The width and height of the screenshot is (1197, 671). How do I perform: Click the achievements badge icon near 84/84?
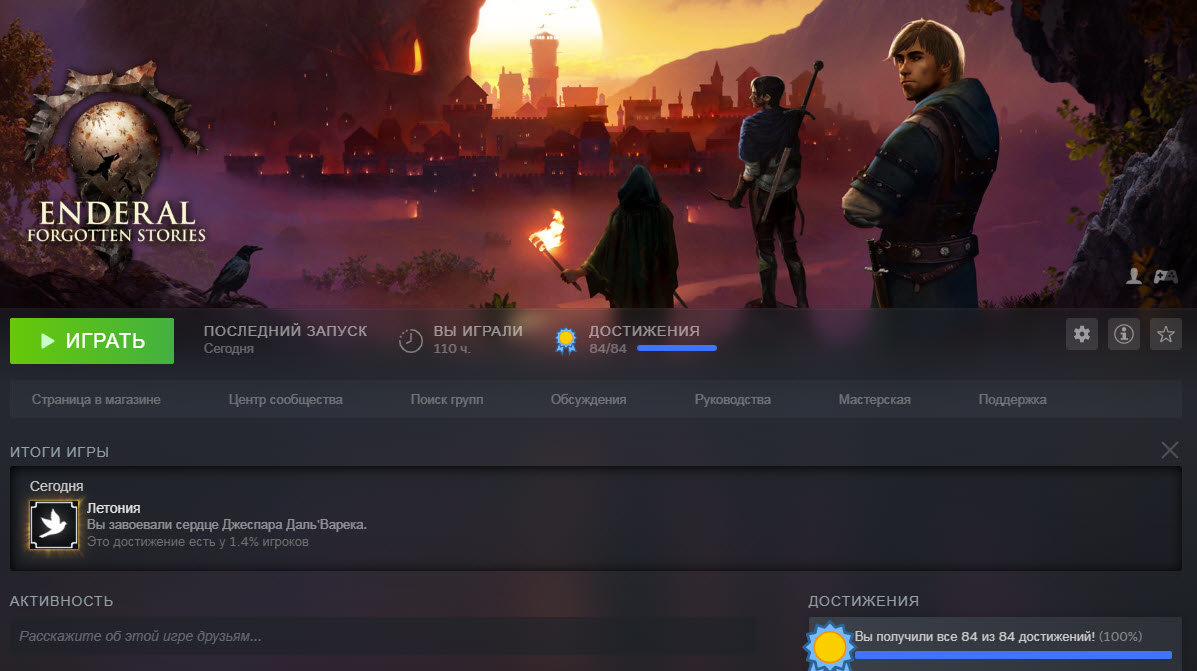click(x=566, y=341)
